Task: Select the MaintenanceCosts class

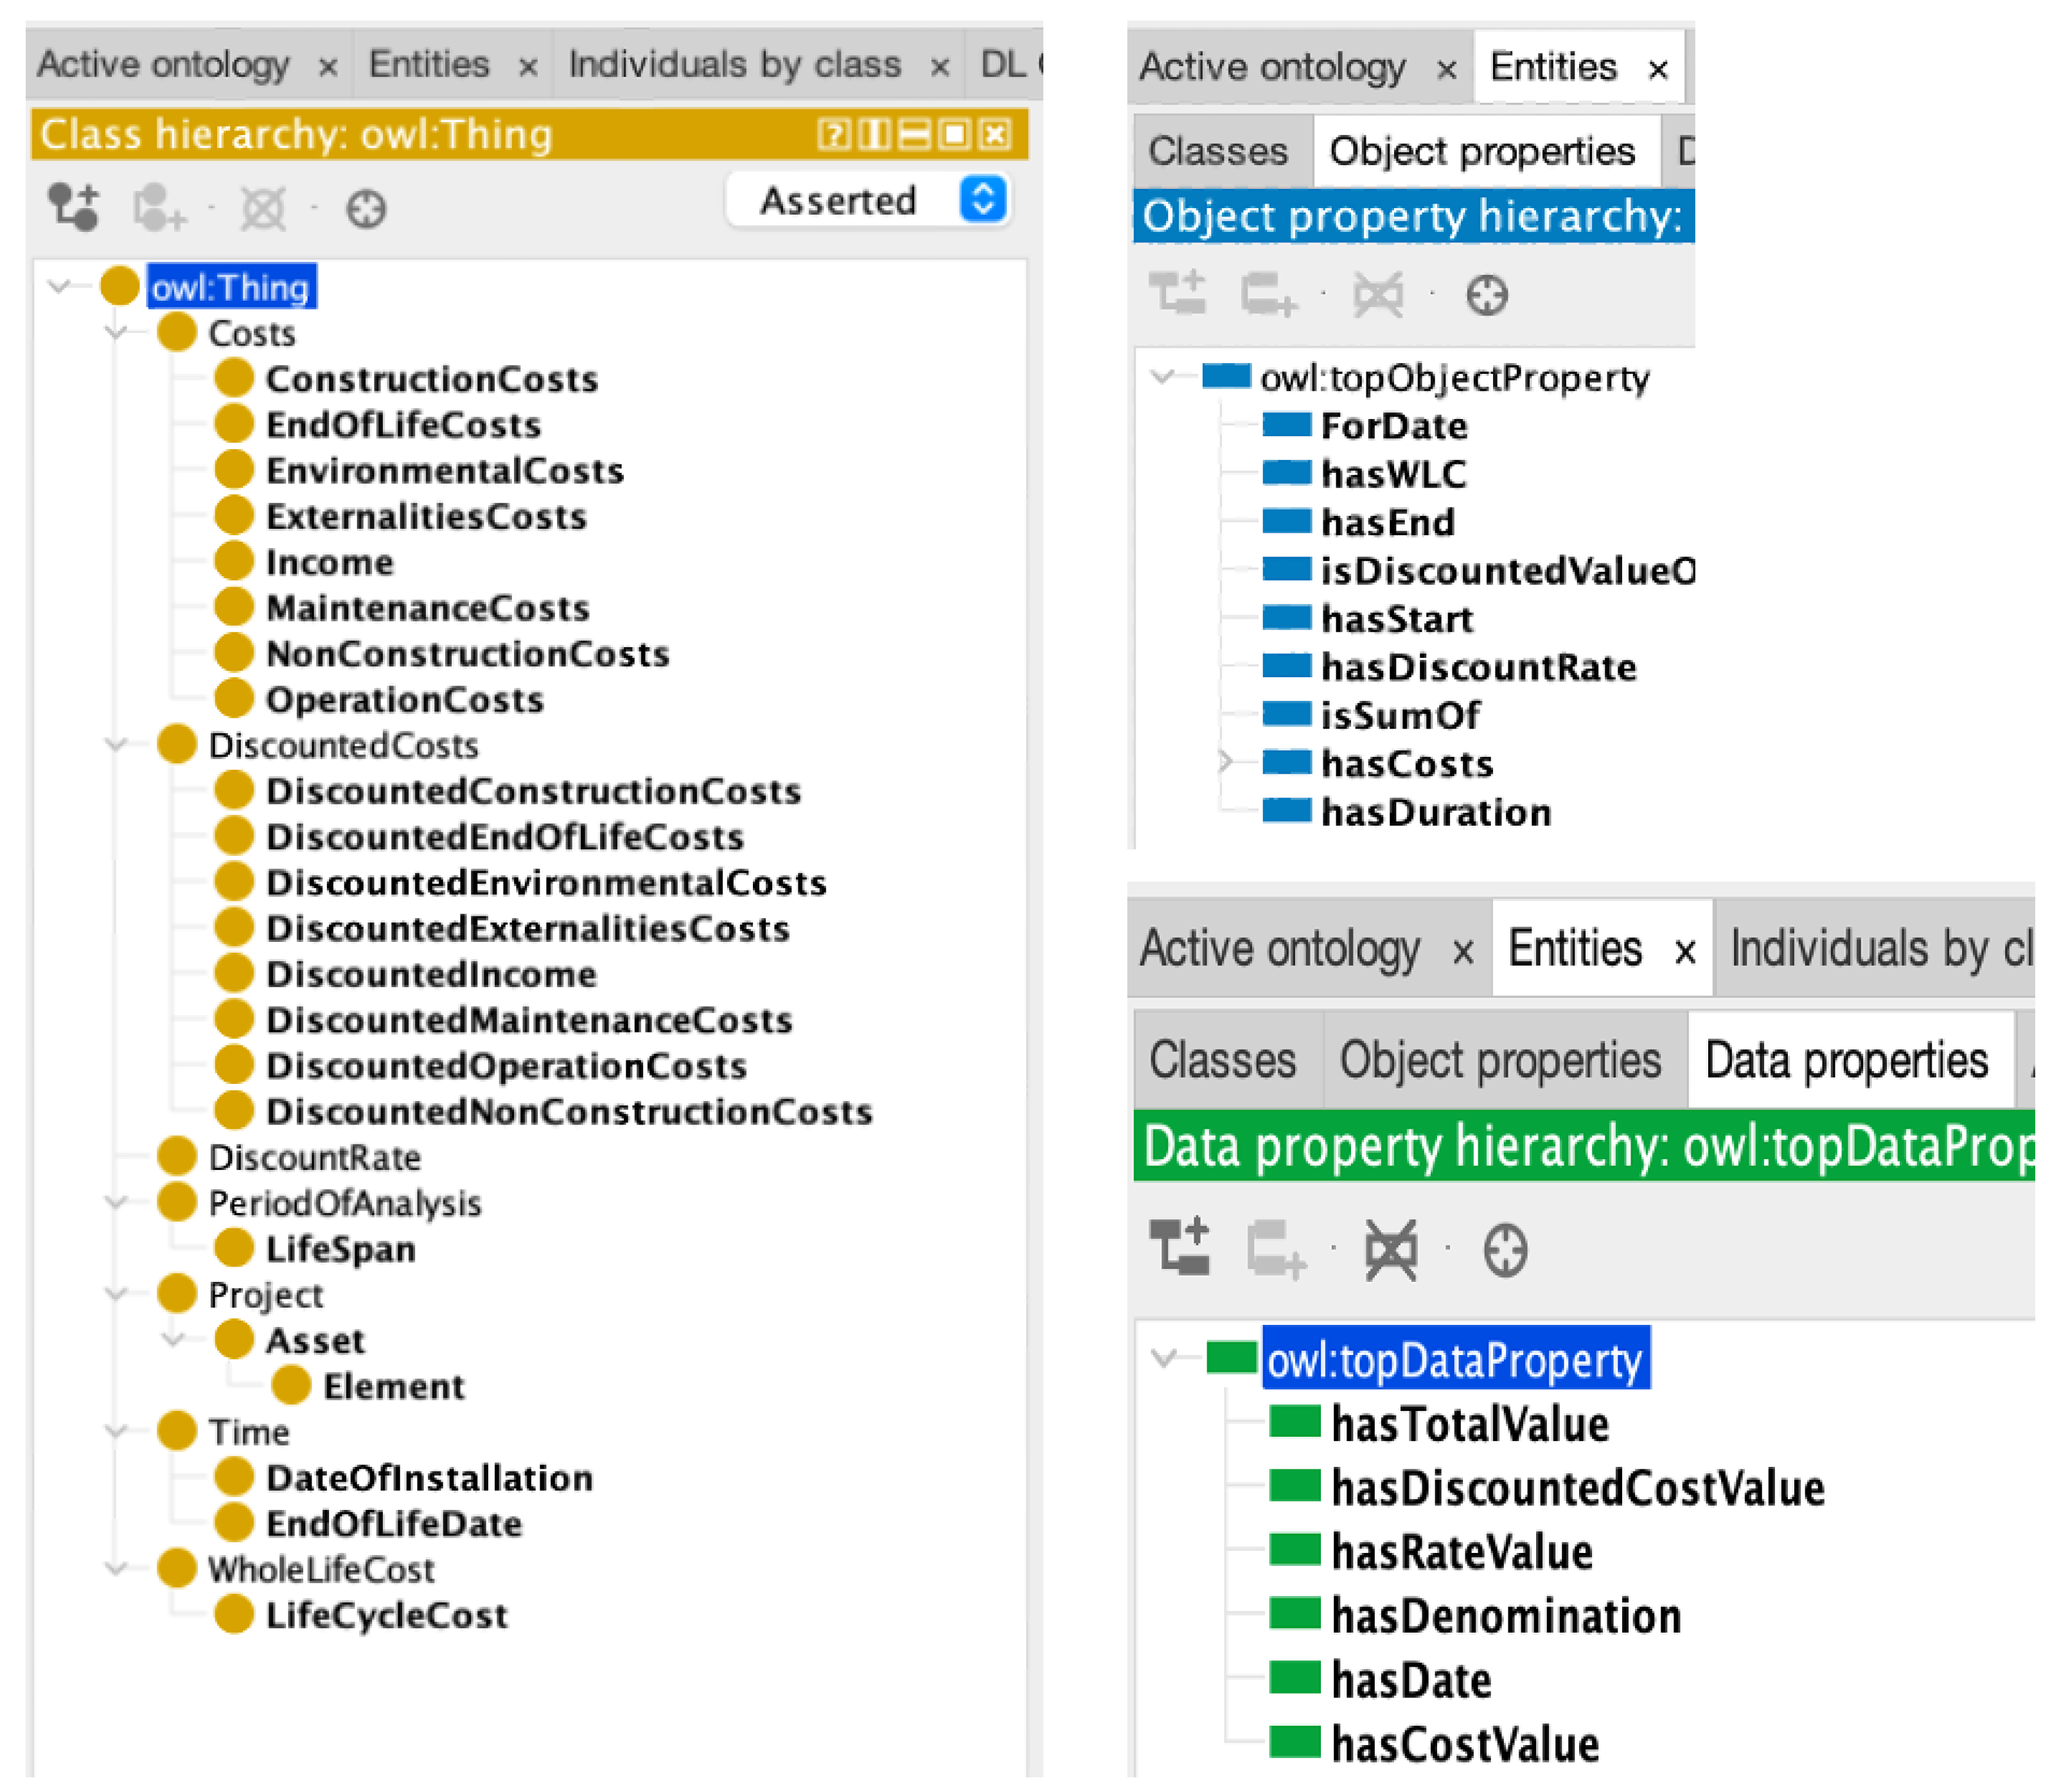Action: pyautogui.click(x=427, y=608)
